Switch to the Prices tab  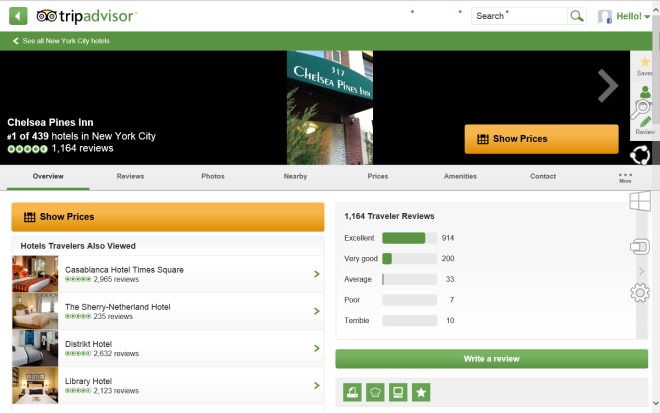(x=378, y=176)
